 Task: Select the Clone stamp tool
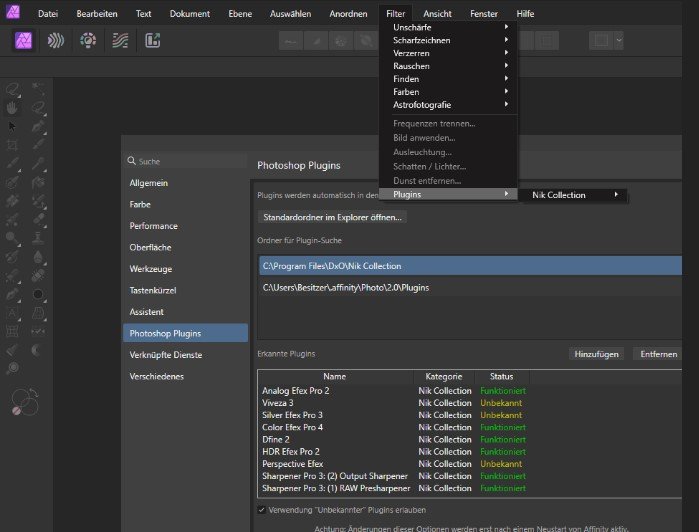pos(38,238)
